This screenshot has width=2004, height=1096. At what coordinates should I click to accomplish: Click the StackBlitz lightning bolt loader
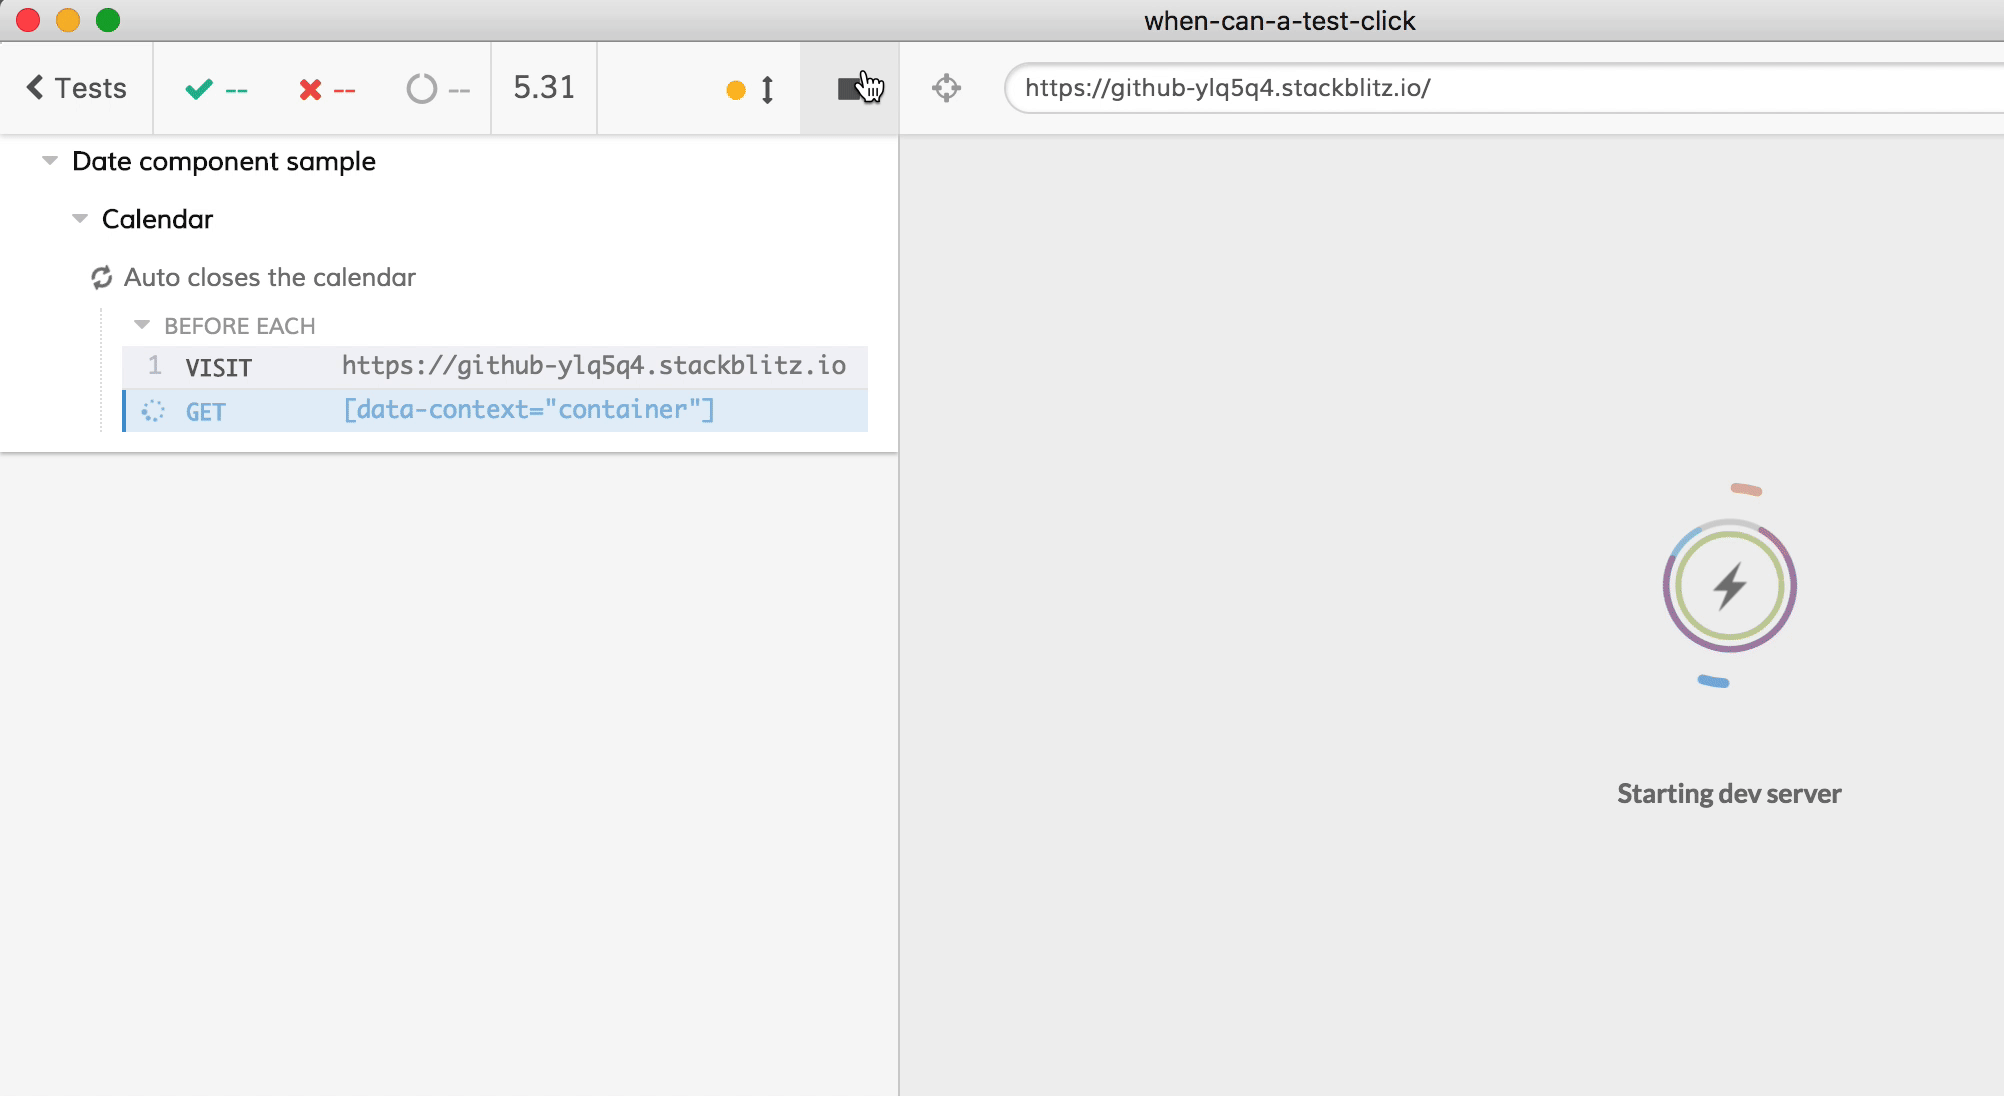tap(1729, 586)
